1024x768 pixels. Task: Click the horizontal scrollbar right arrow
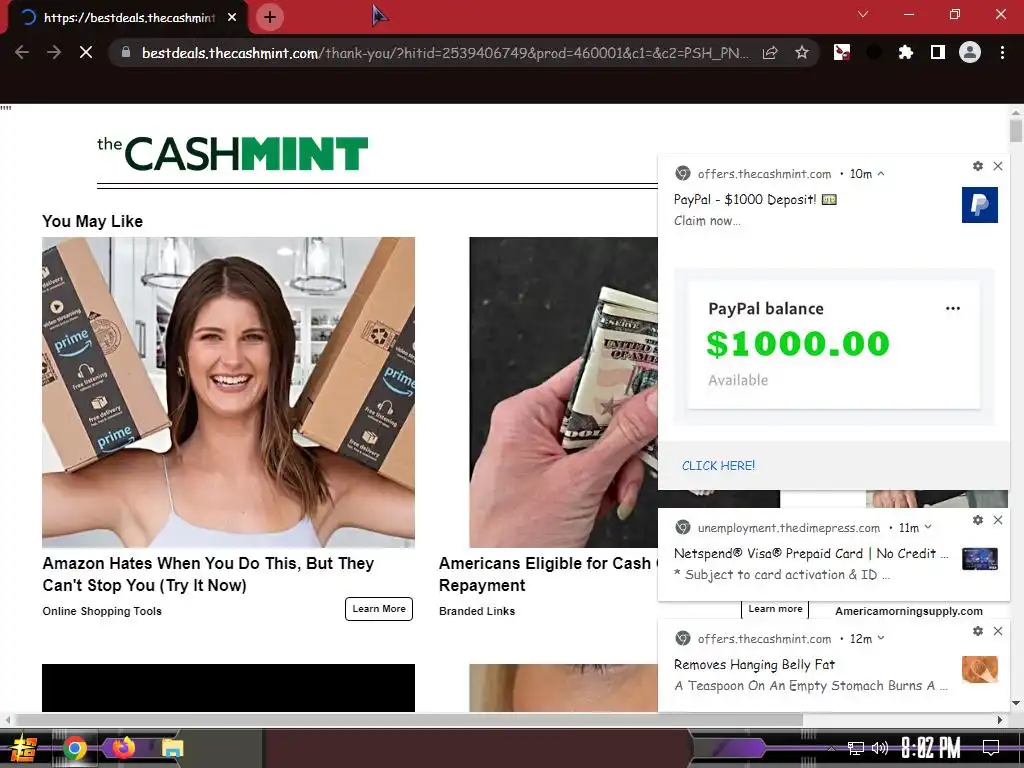1000,720
